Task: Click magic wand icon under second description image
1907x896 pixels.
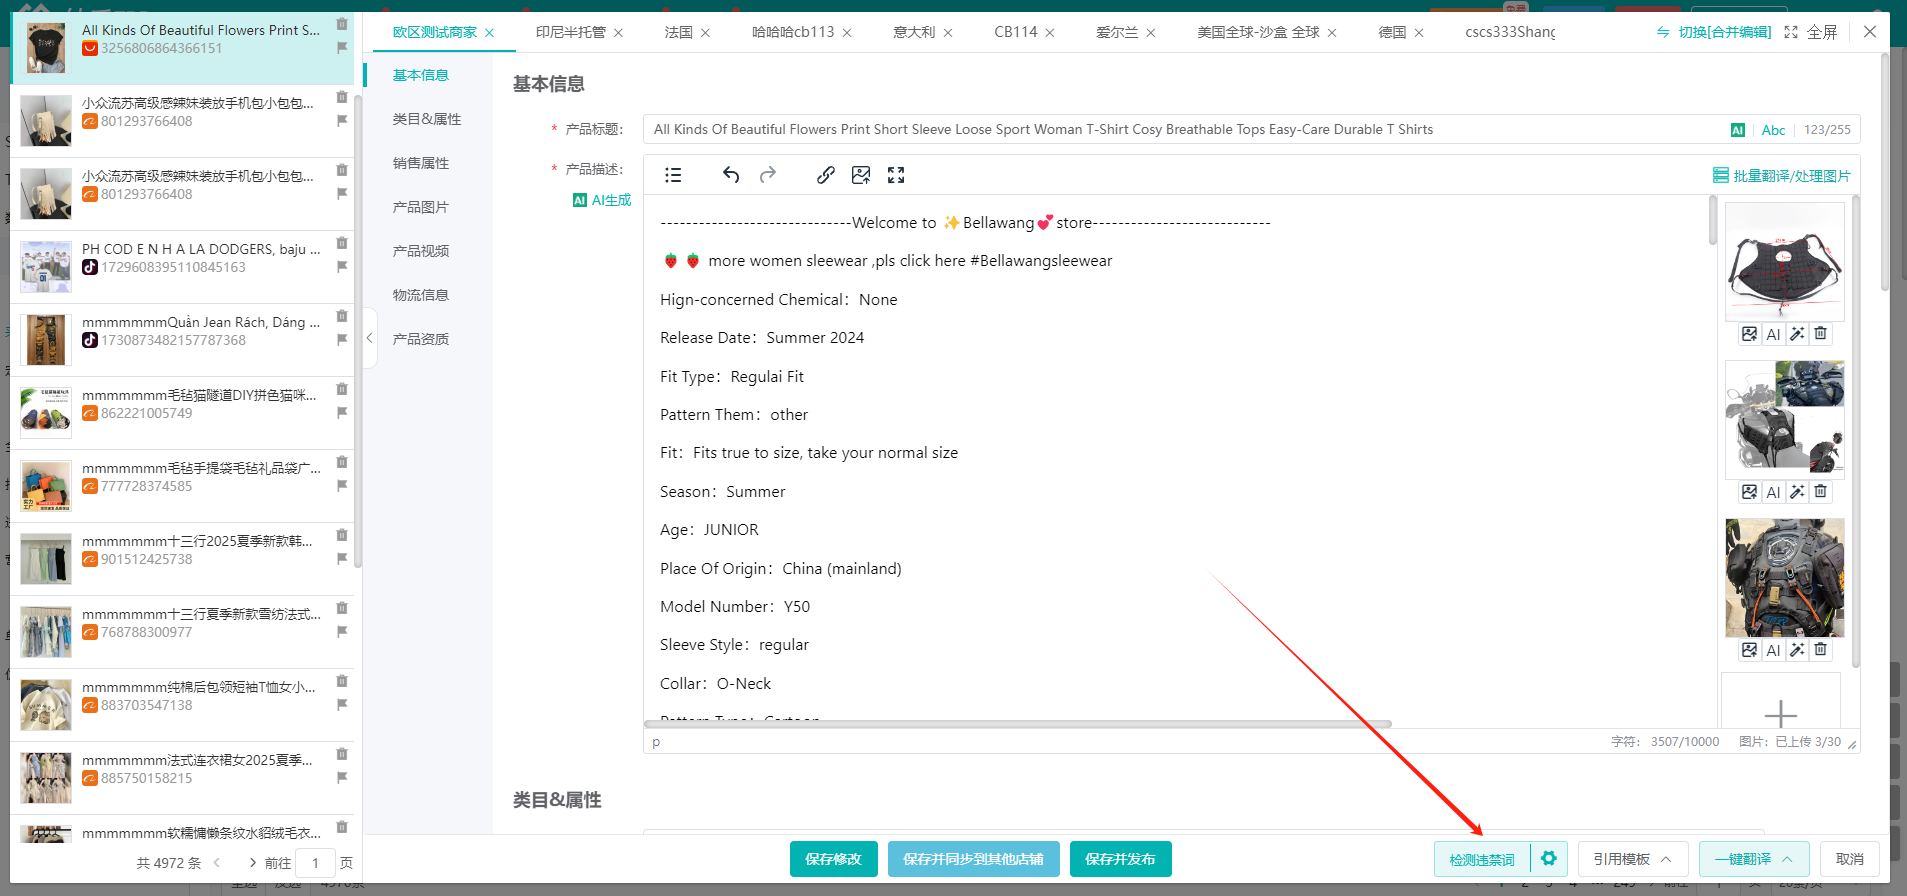Action: 1797,492
